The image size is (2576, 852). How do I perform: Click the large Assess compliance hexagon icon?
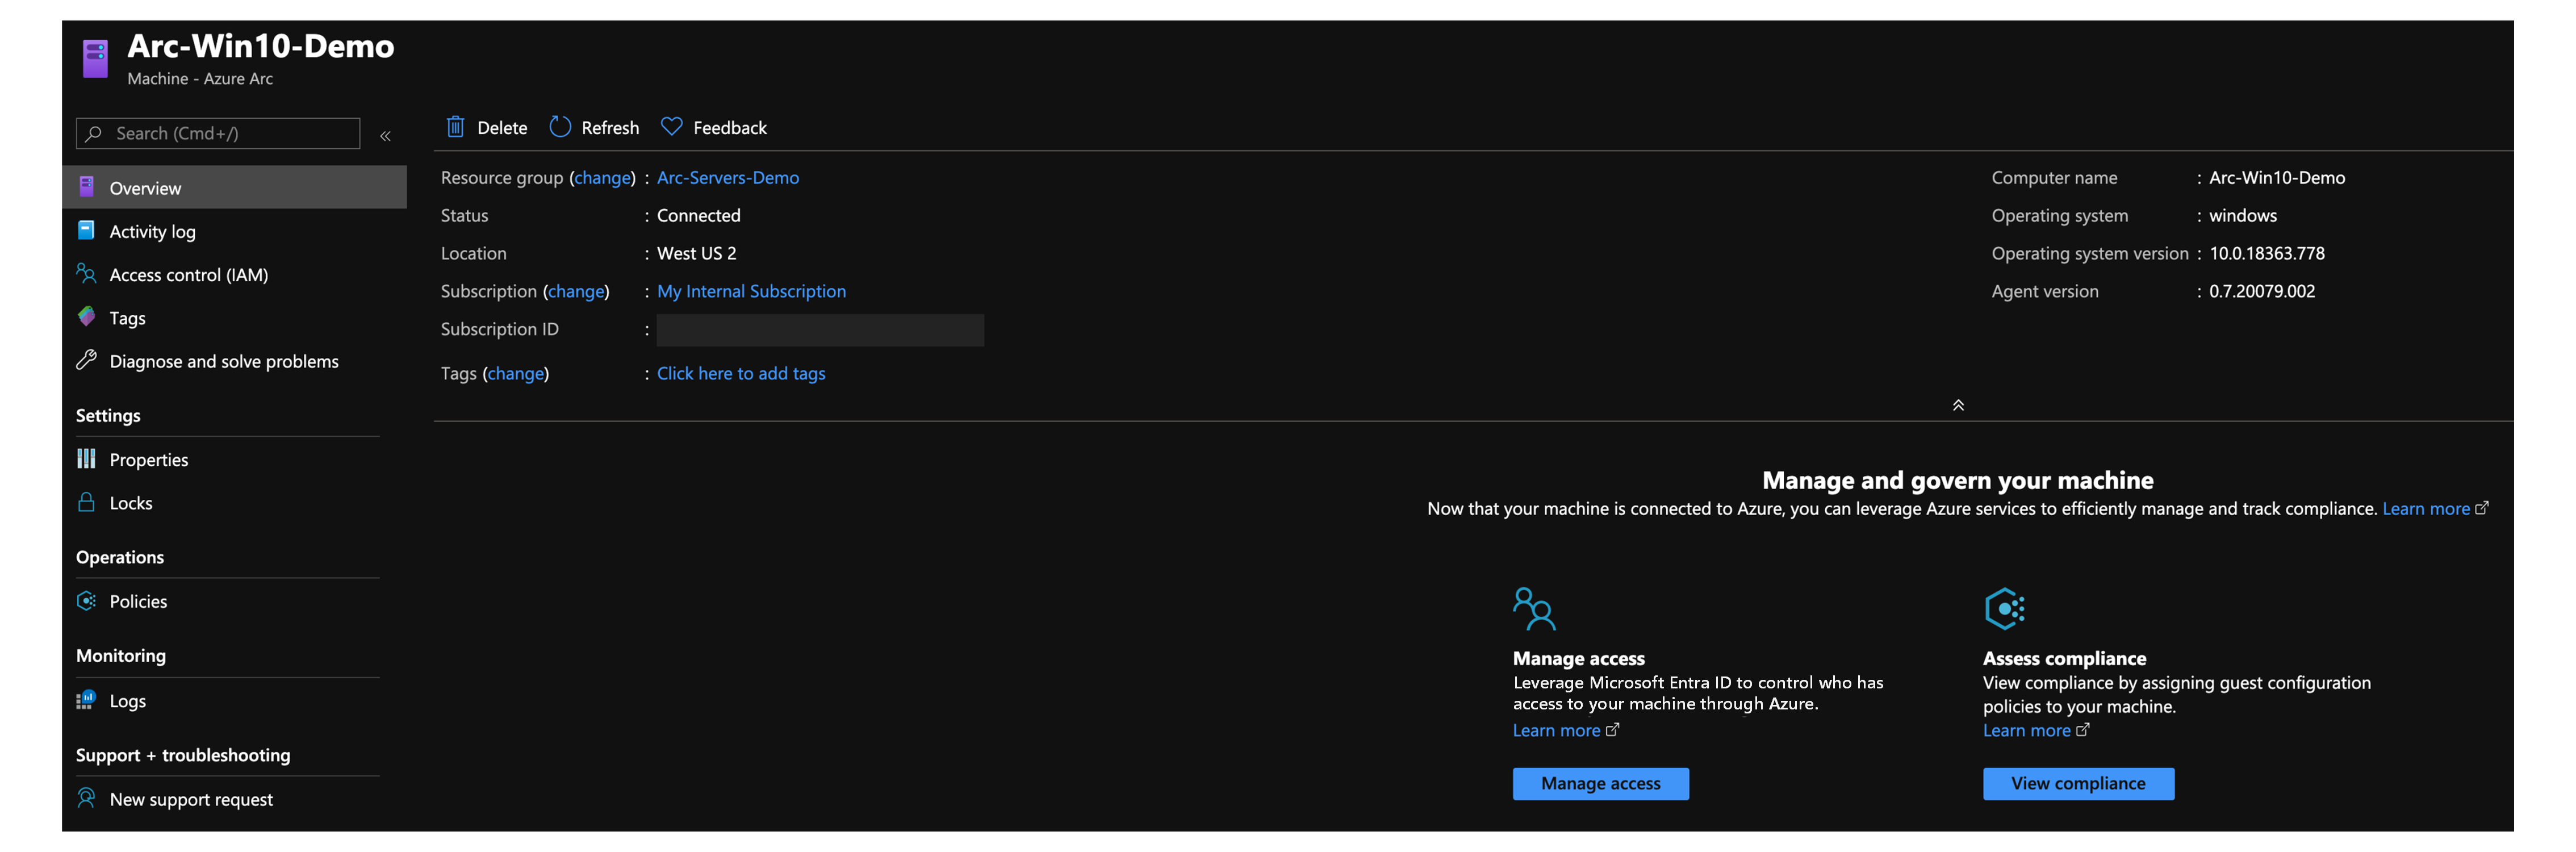coord(2004,608)
